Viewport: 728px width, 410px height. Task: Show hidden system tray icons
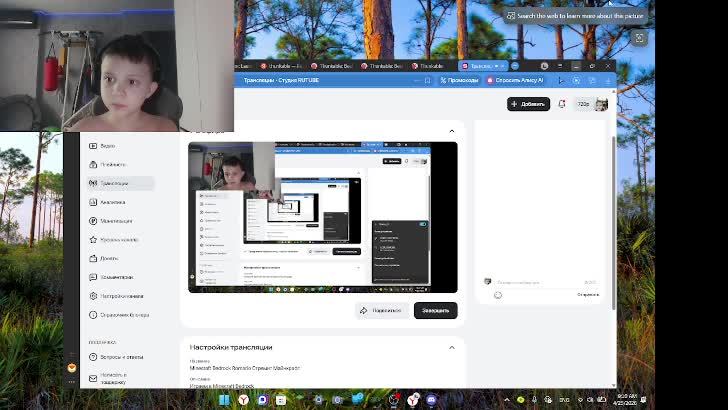click(x=507, y=399)
